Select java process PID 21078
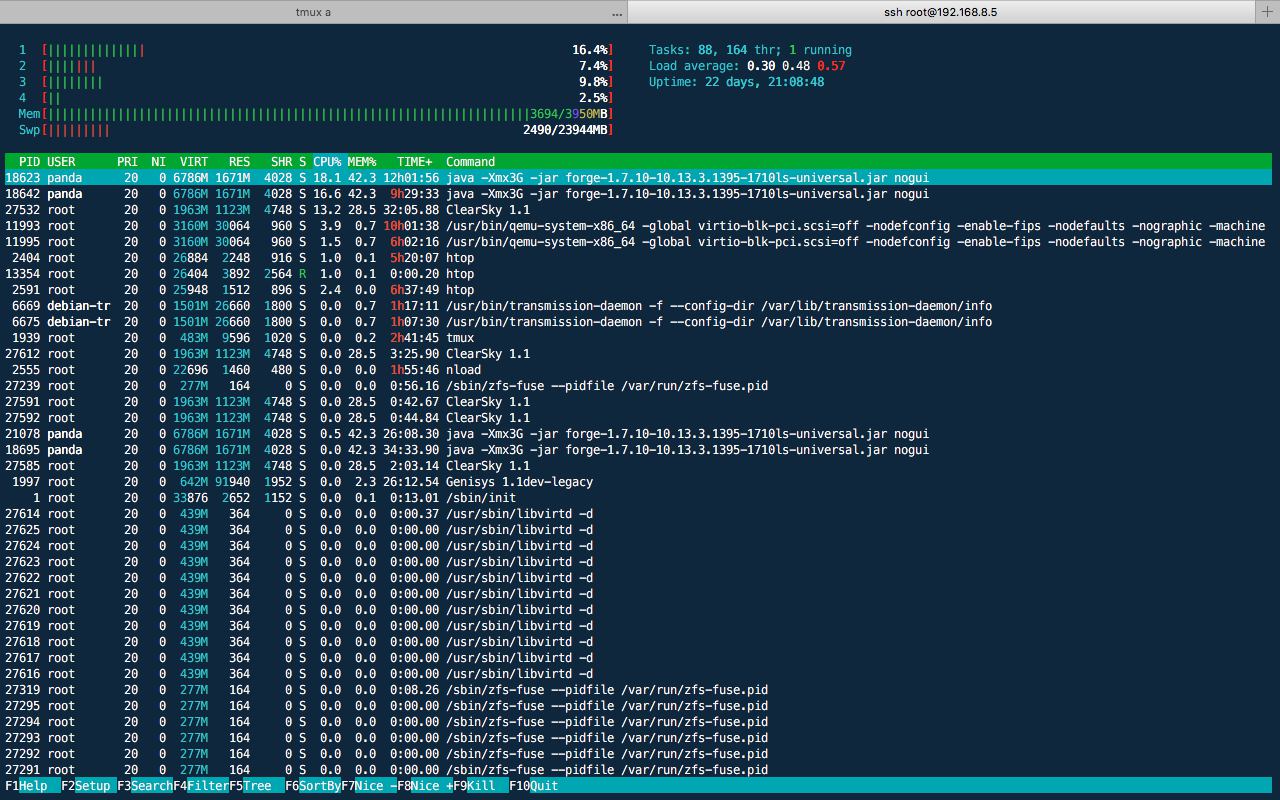The height and width of the screenshot is (800, 1280). click(638, 434)
